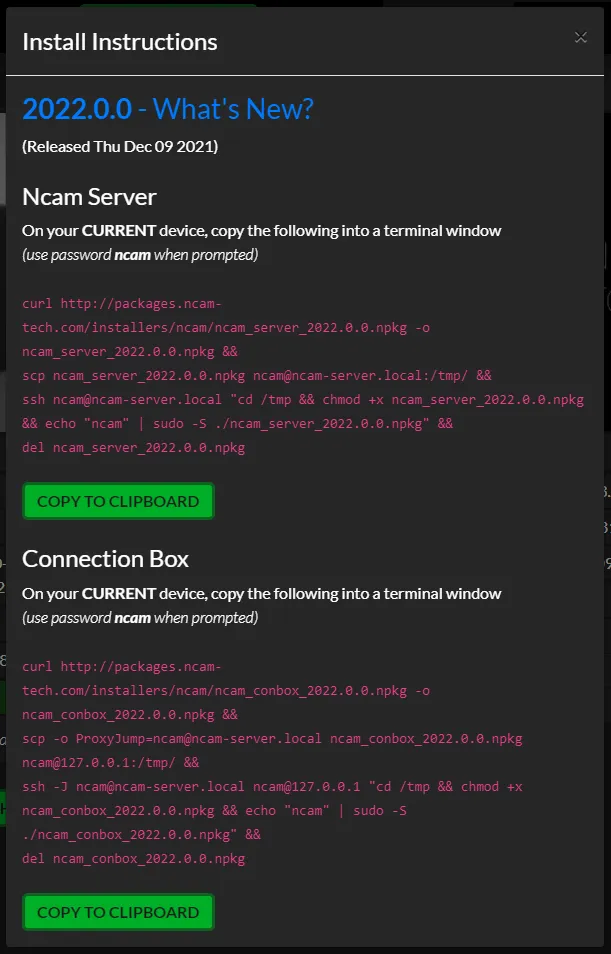Copy Connection Box commands to clipboard

pyautogui.click(x=118, y=912)
